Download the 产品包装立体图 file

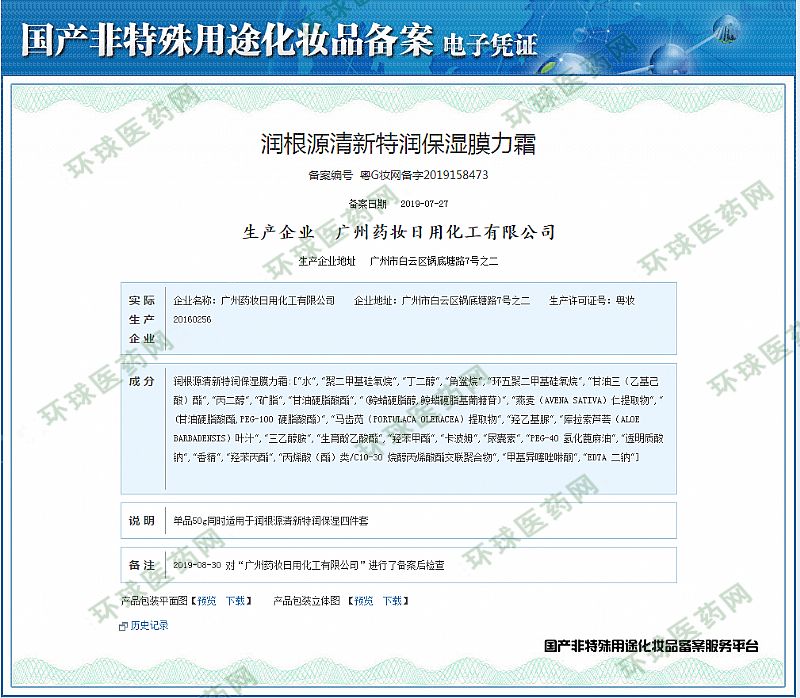[x=391, y=601]
